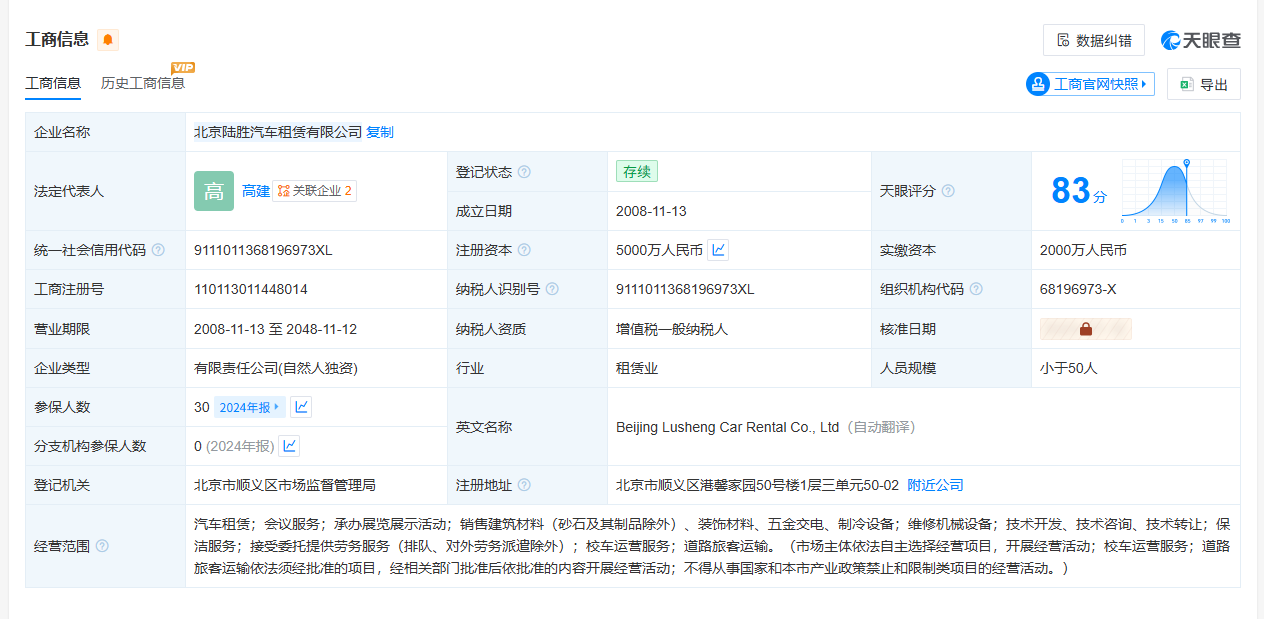Switch to 历史工商信息 tab
This screenshot has height=619, width=1264.
coord(143,83)
